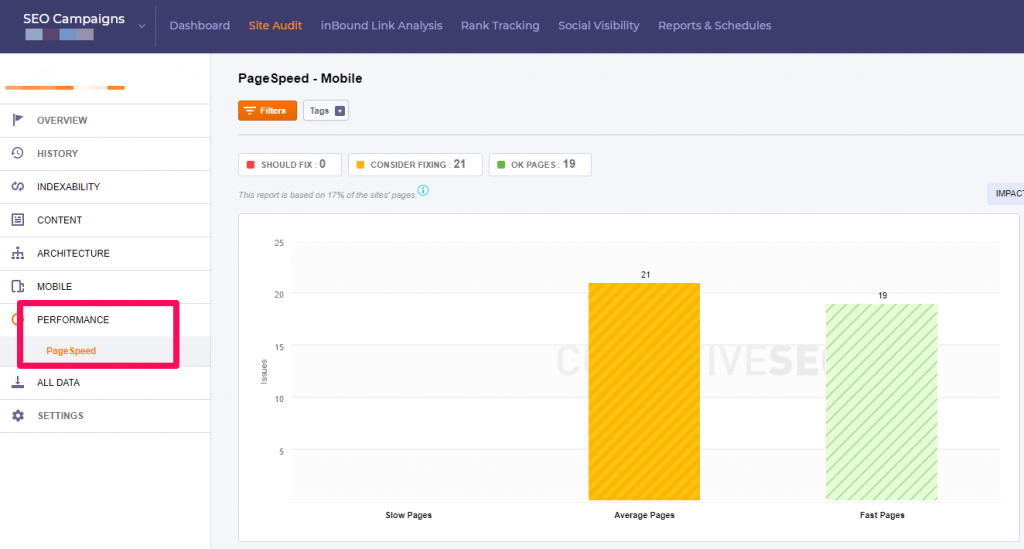Viewport: 1024px width, 549px height.
Task: Click the SEO Campaigns title
Action: tap(74, 18)
